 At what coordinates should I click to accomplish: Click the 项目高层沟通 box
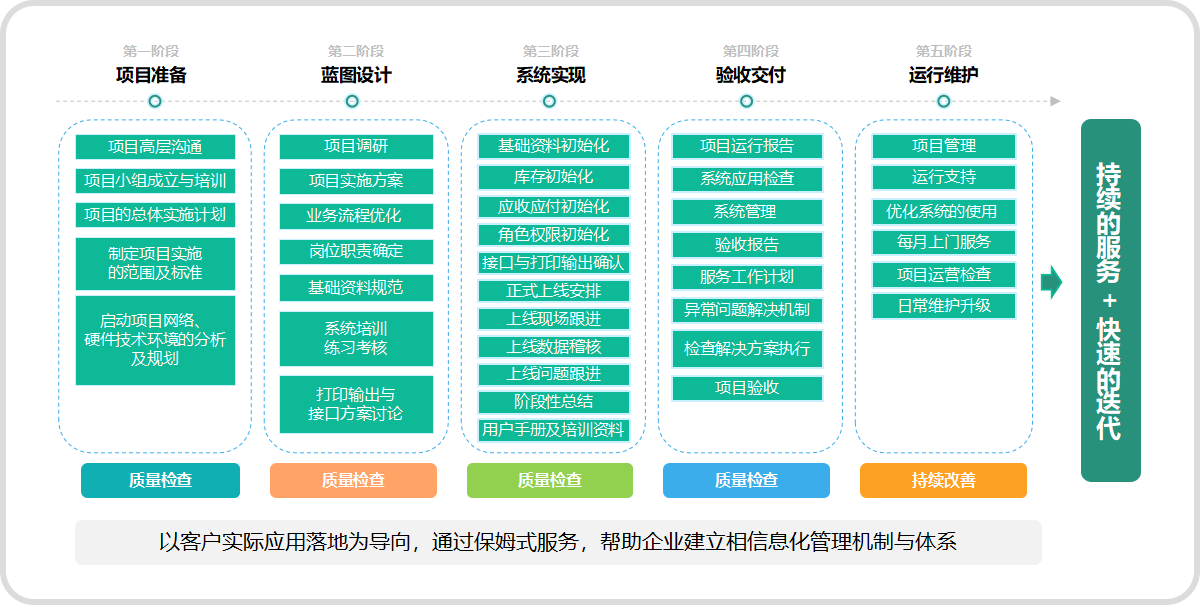[155, 147]
